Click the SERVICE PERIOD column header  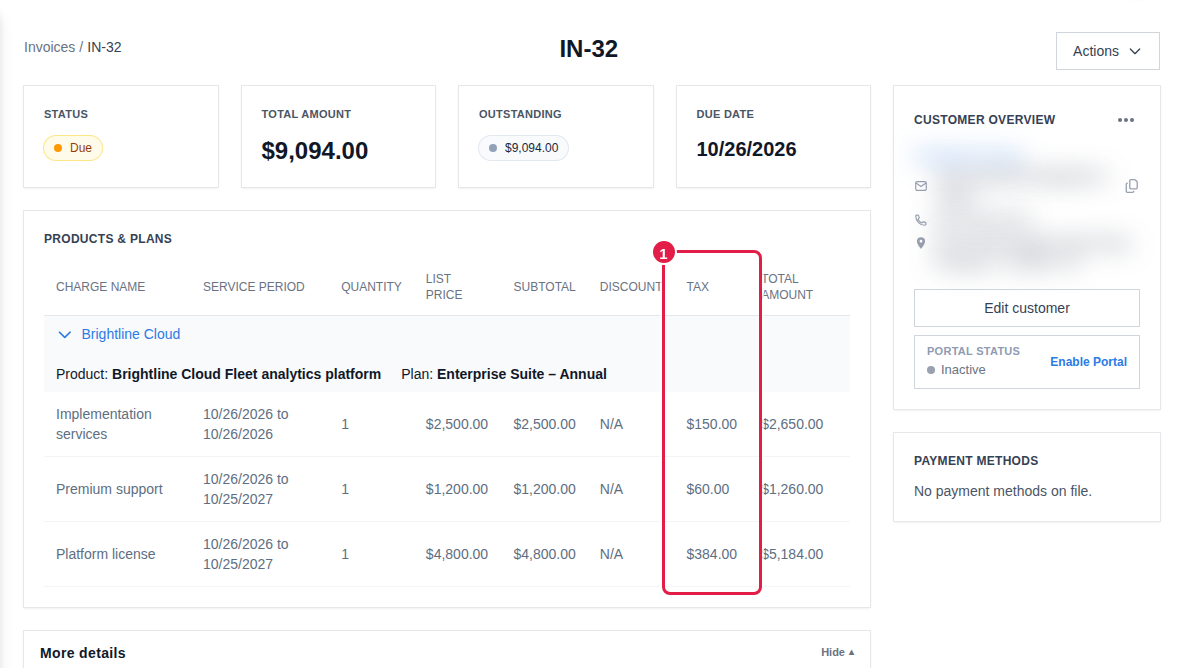click(254, 287)
